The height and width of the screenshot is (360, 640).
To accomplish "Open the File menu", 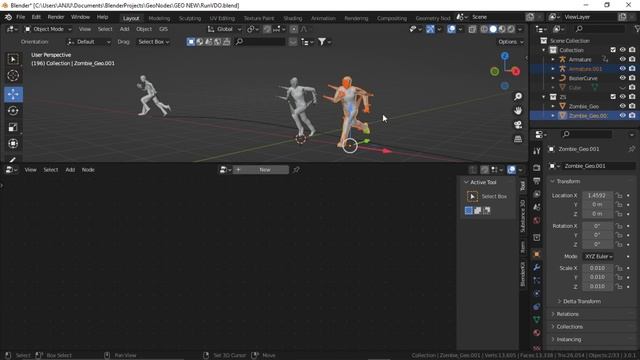I will pos(20,17).
